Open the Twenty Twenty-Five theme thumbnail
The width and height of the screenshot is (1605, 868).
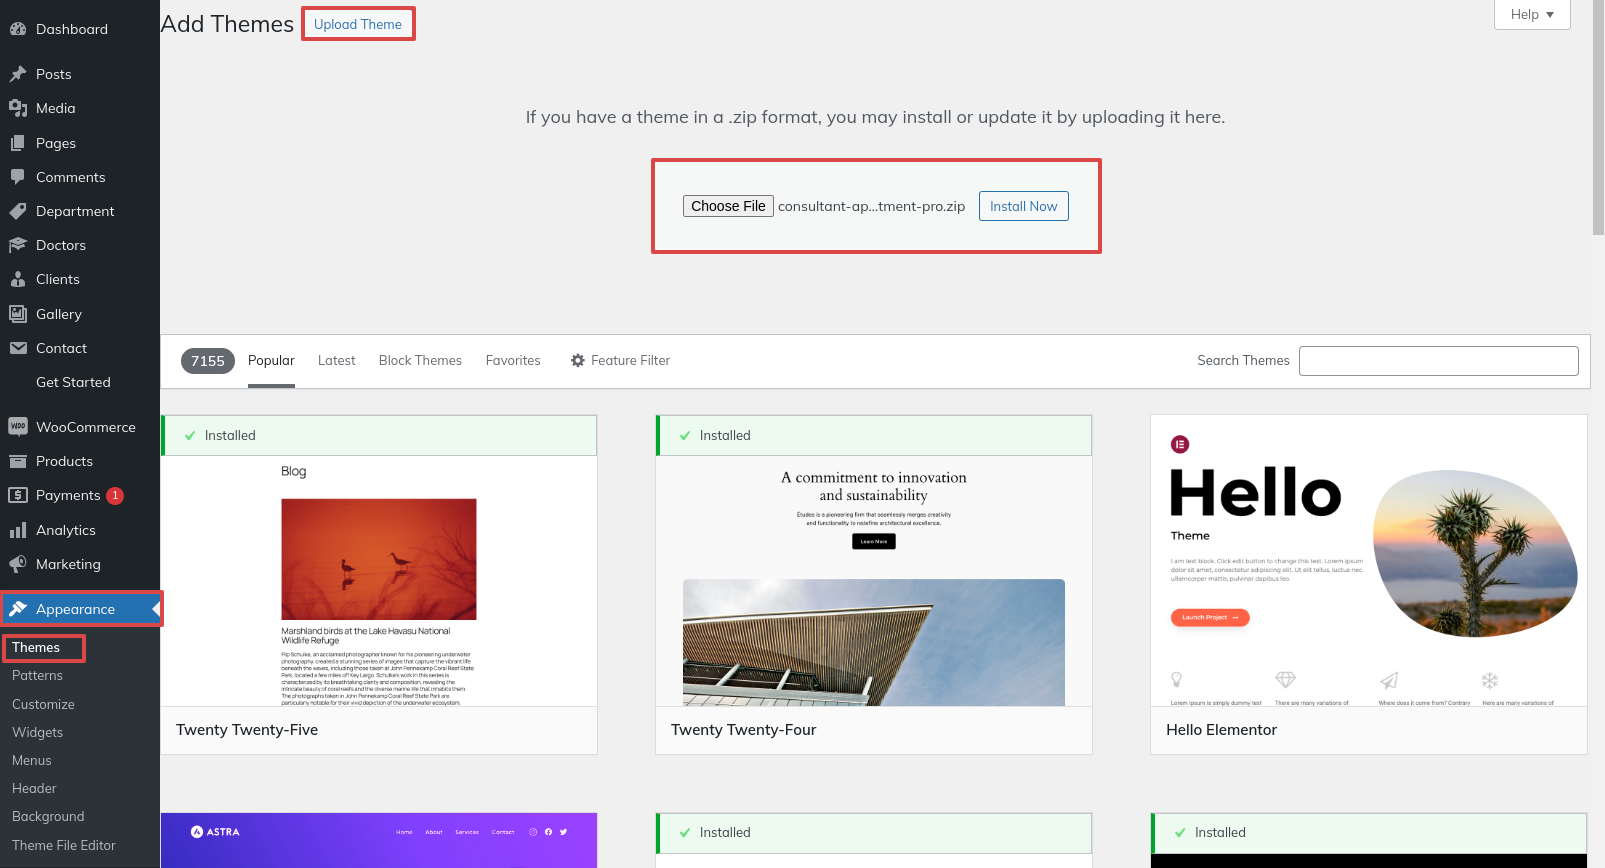[379, 581]
